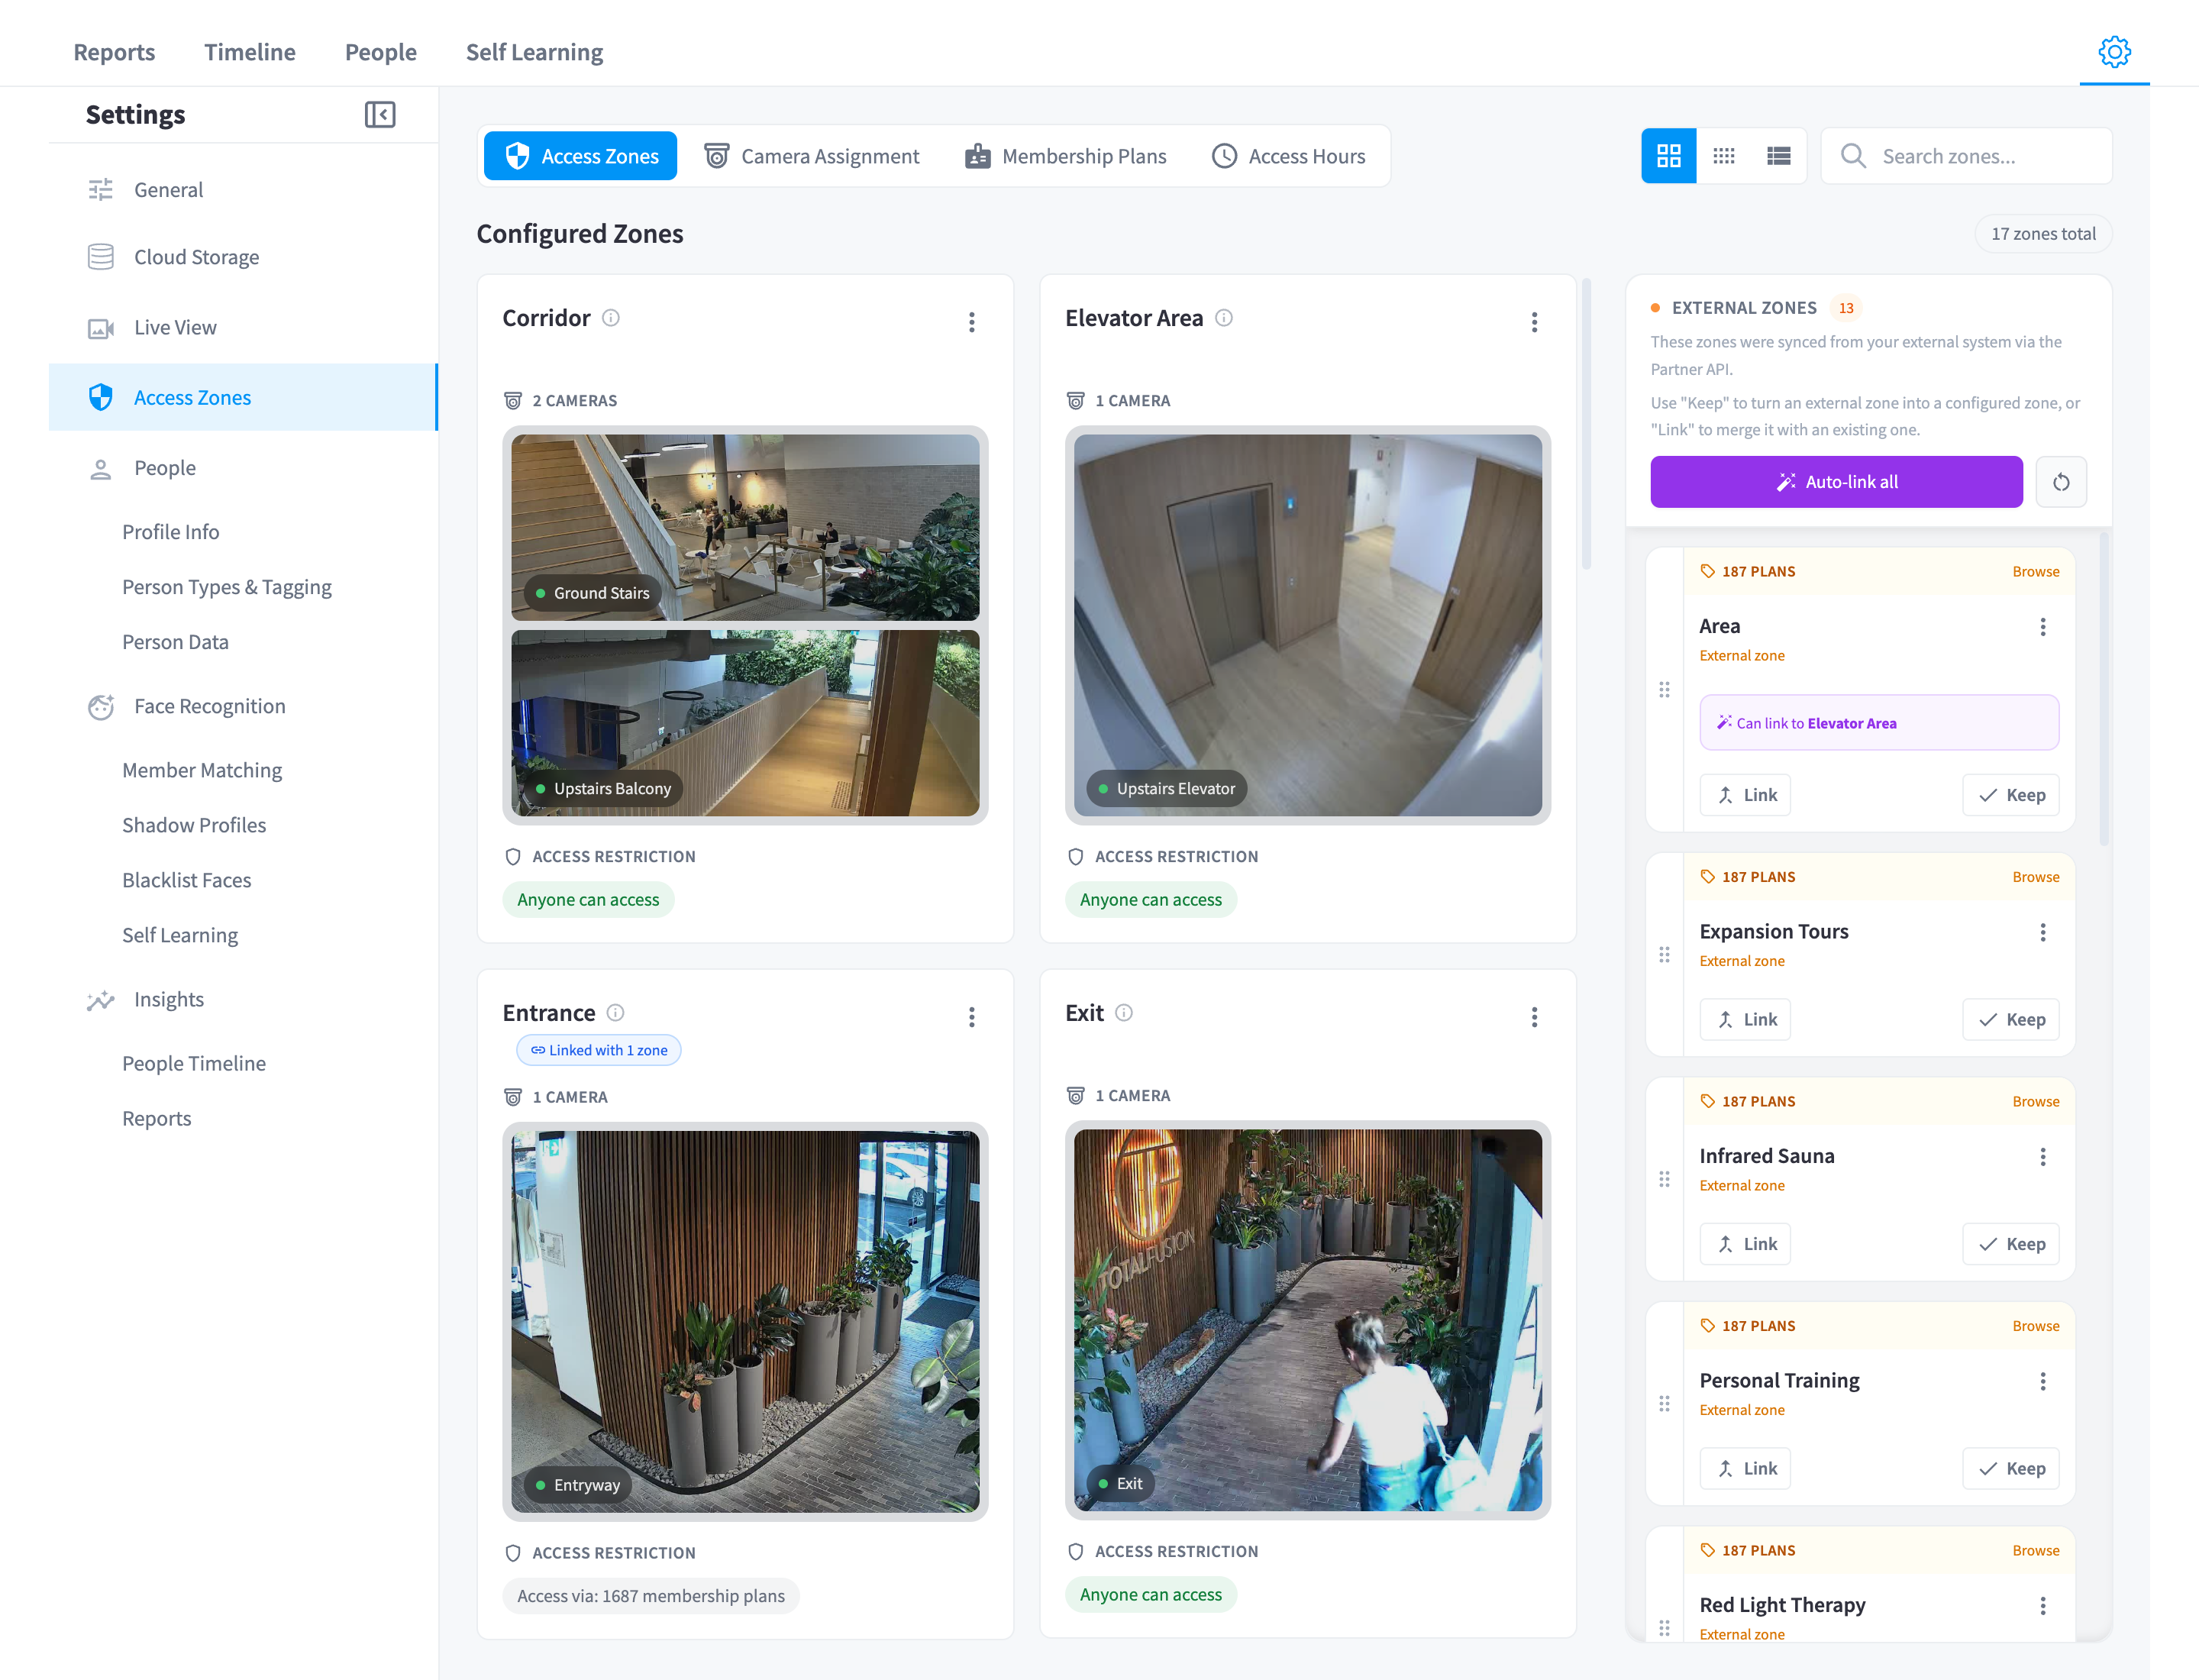The image size is (2199, 1680).
Task: Switch to Camera Assignment tab
Action: pos(811,156)
